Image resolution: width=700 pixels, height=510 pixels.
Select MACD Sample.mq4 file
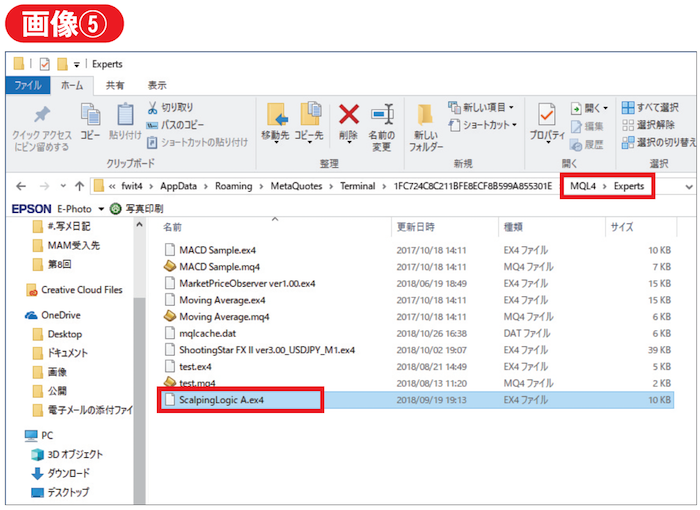417,267
